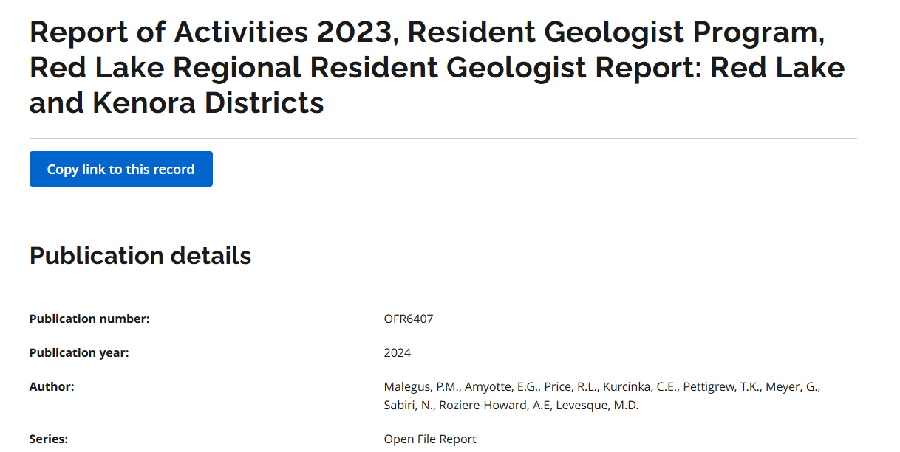This screenshot has height=452, width=900.
Task: Click author name Kurcinka, C.E.
Action: 640,387
